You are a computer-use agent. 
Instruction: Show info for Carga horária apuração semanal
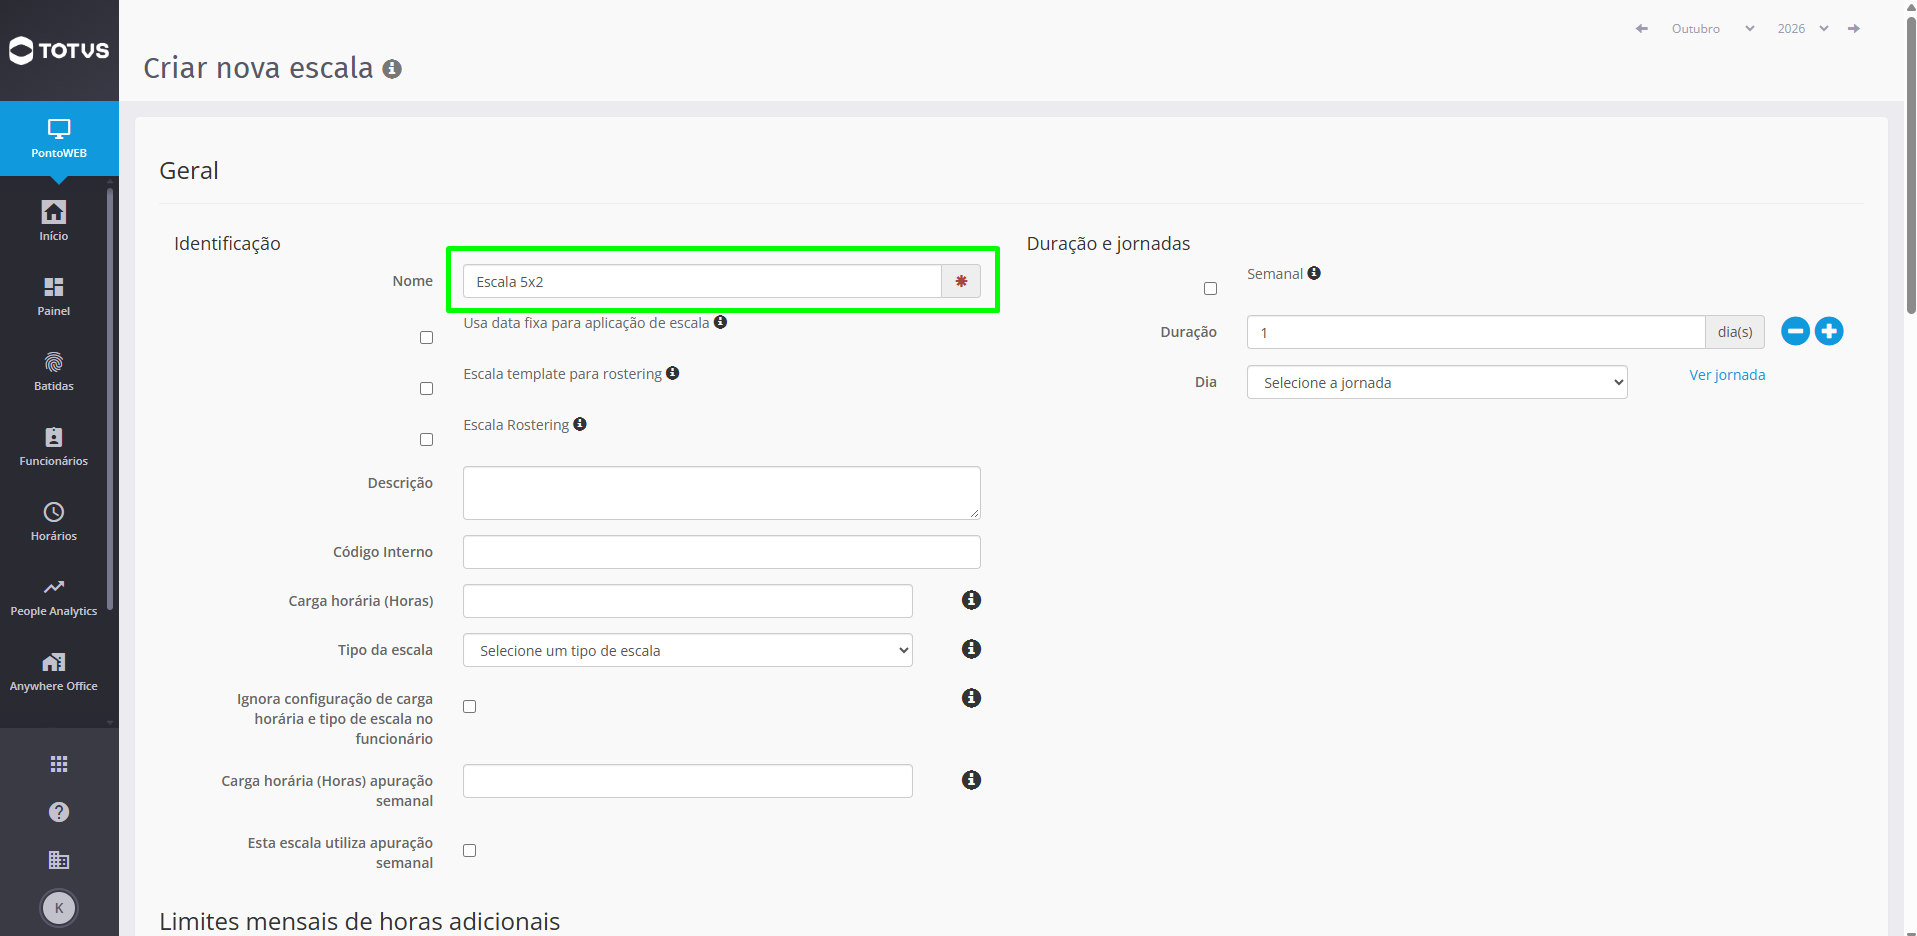[x=971, y=780]
